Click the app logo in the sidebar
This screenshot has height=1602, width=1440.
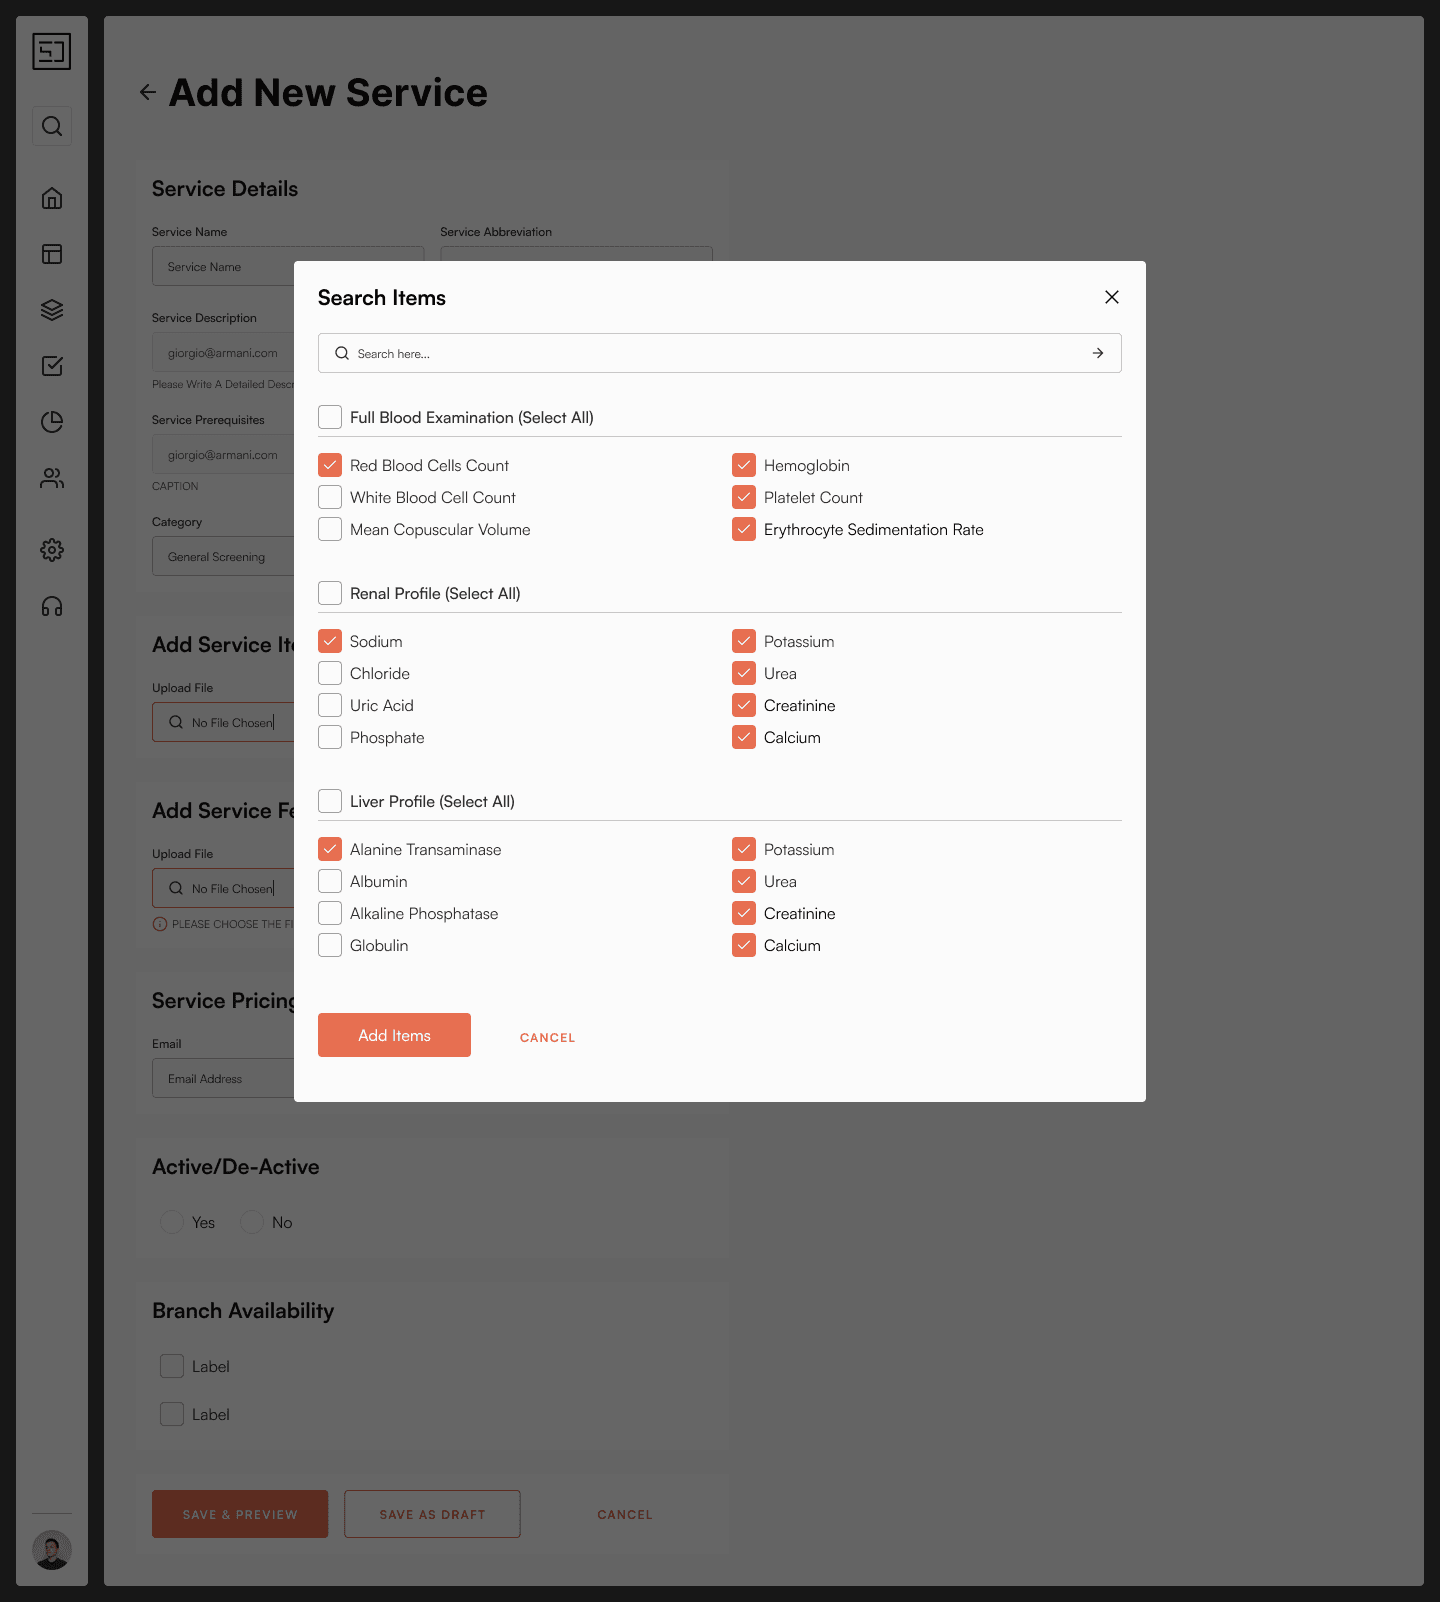click(x=52, y=51)
